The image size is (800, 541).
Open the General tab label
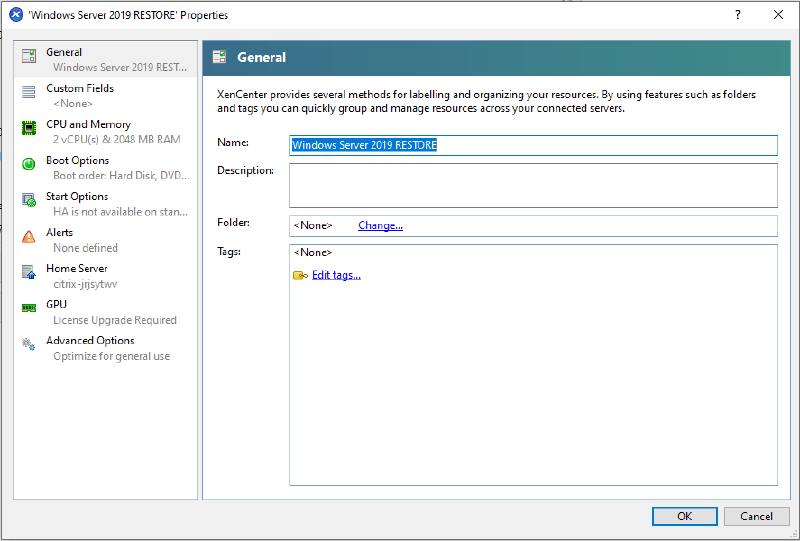64,52
